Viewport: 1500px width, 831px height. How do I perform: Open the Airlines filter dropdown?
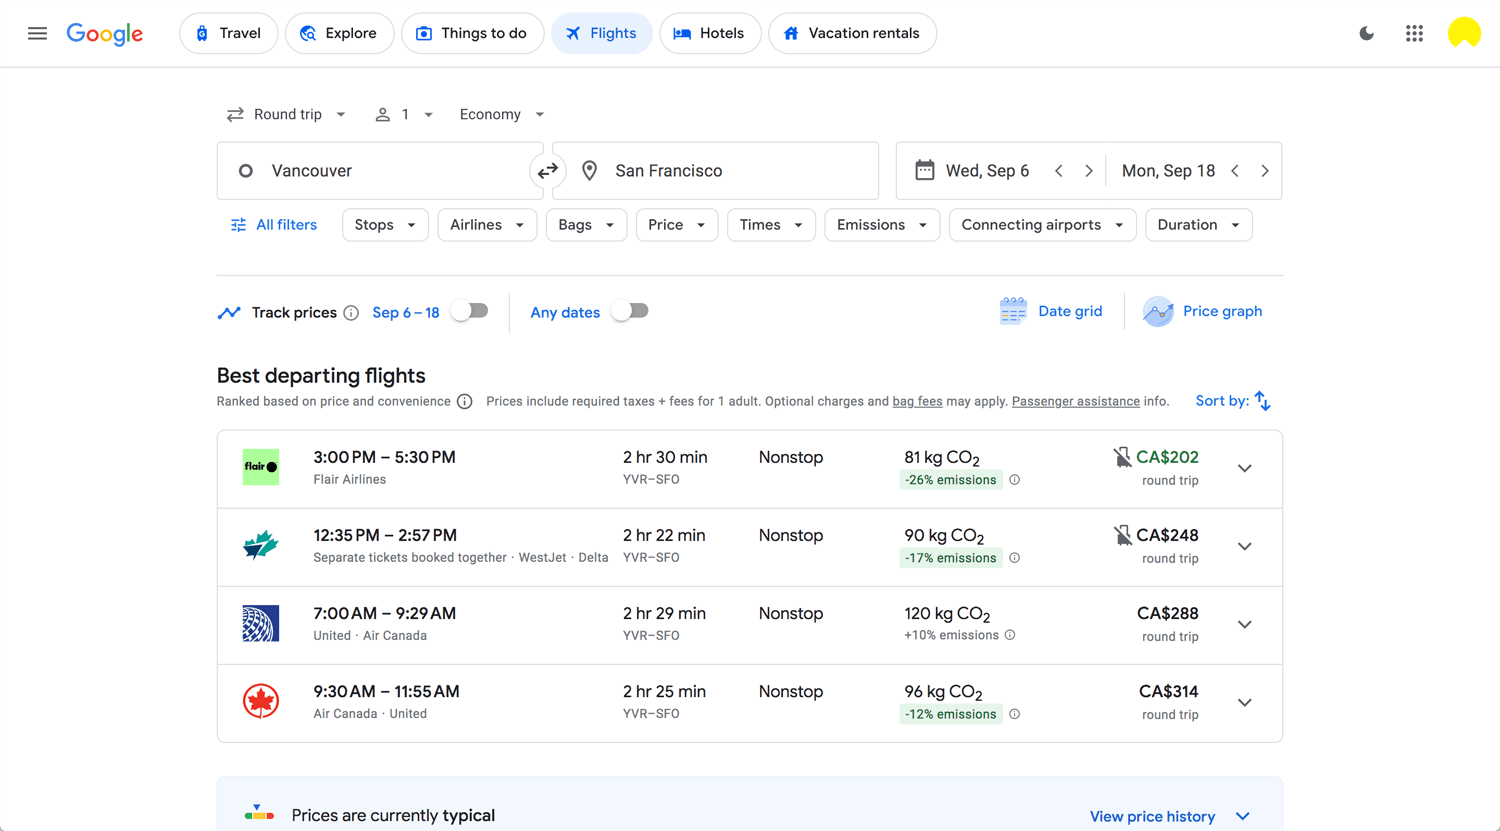(x=487, y=225)
